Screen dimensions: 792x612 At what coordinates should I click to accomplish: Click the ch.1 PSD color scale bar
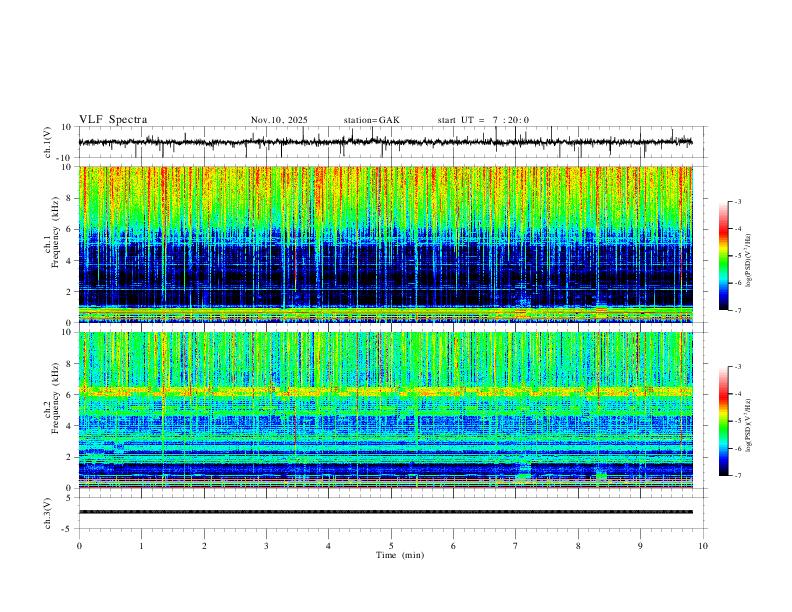click(724, 256)
